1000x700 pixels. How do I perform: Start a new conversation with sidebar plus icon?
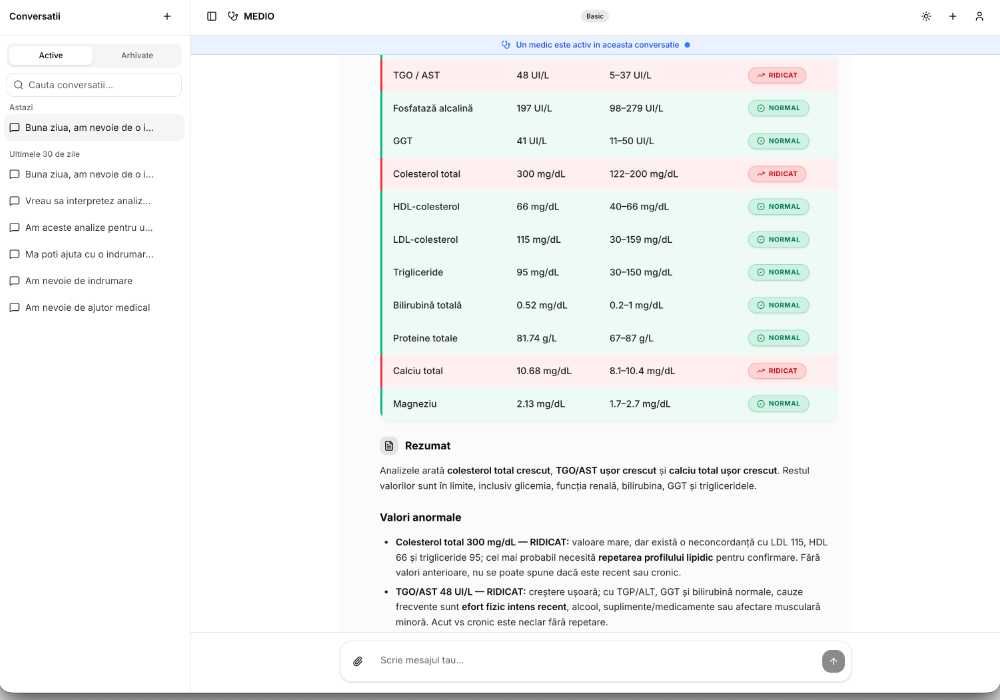(x=167, y=17)
